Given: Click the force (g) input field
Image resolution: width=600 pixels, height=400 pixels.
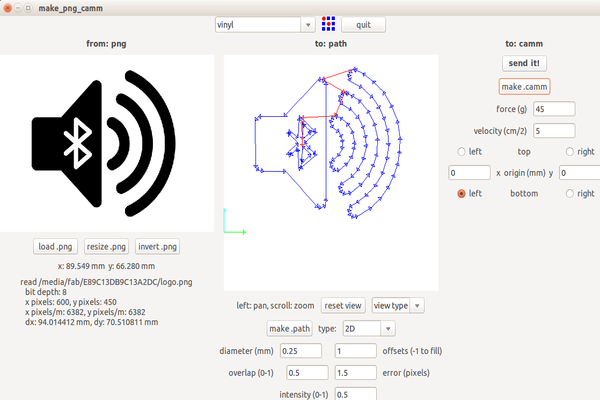Looking at the screenshot, I should click(554, 109).
